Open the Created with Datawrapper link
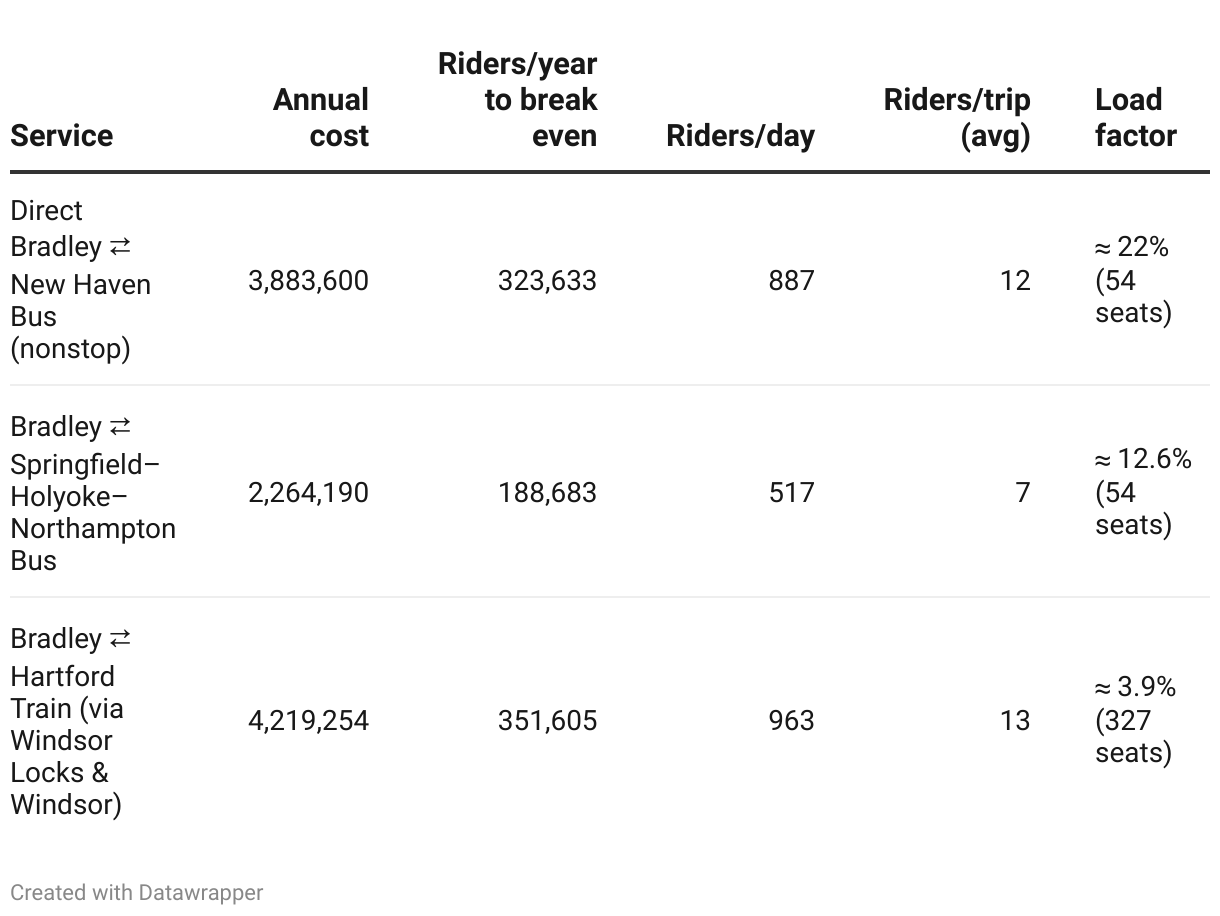 (137, 892)
